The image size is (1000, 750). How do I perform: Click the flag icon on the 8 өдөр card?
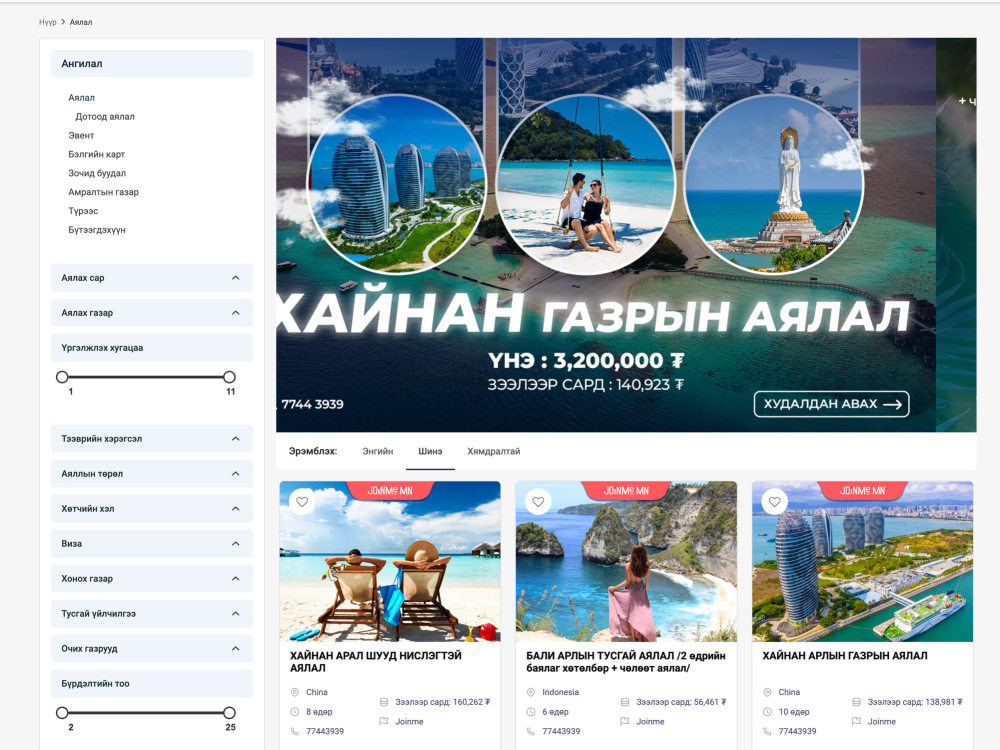click(384, 721)
